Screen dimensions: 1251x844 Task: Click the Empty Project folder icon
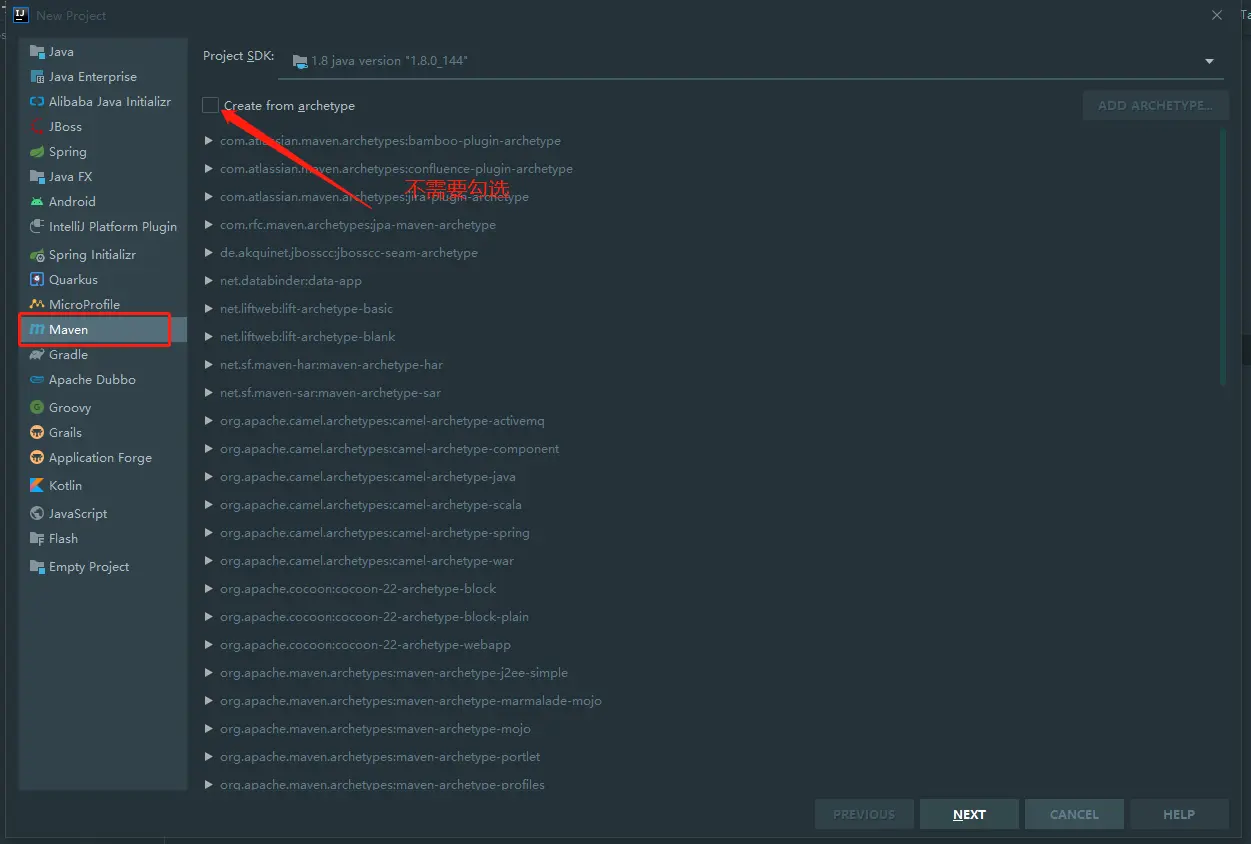coord(37,567)
